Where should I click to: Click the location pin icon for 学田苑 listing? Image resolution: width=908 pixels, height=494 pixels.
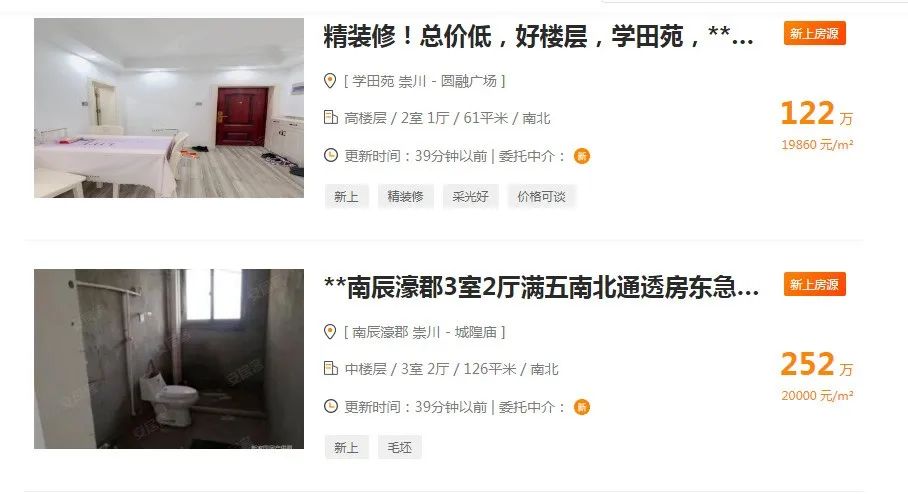click(x=330, y=81)
